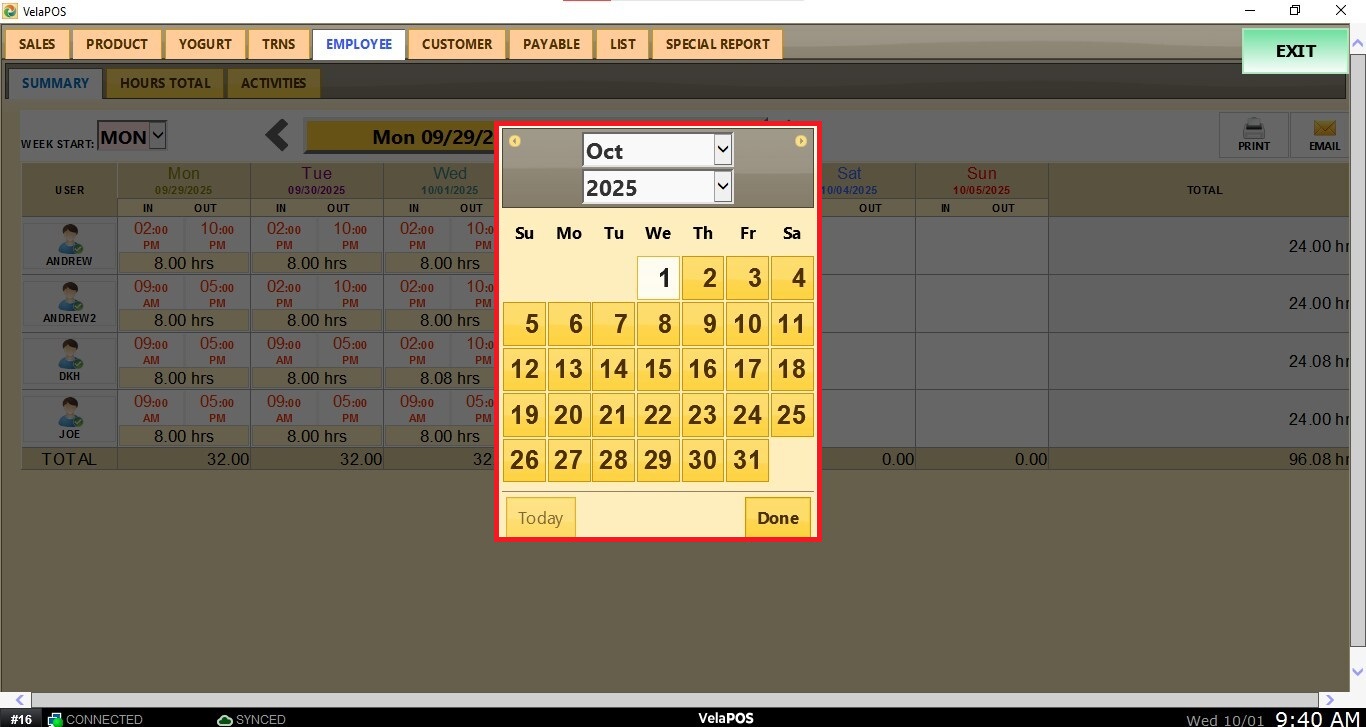
Task: Click the calendar next month arrow
Action: (x=801, y=141)
